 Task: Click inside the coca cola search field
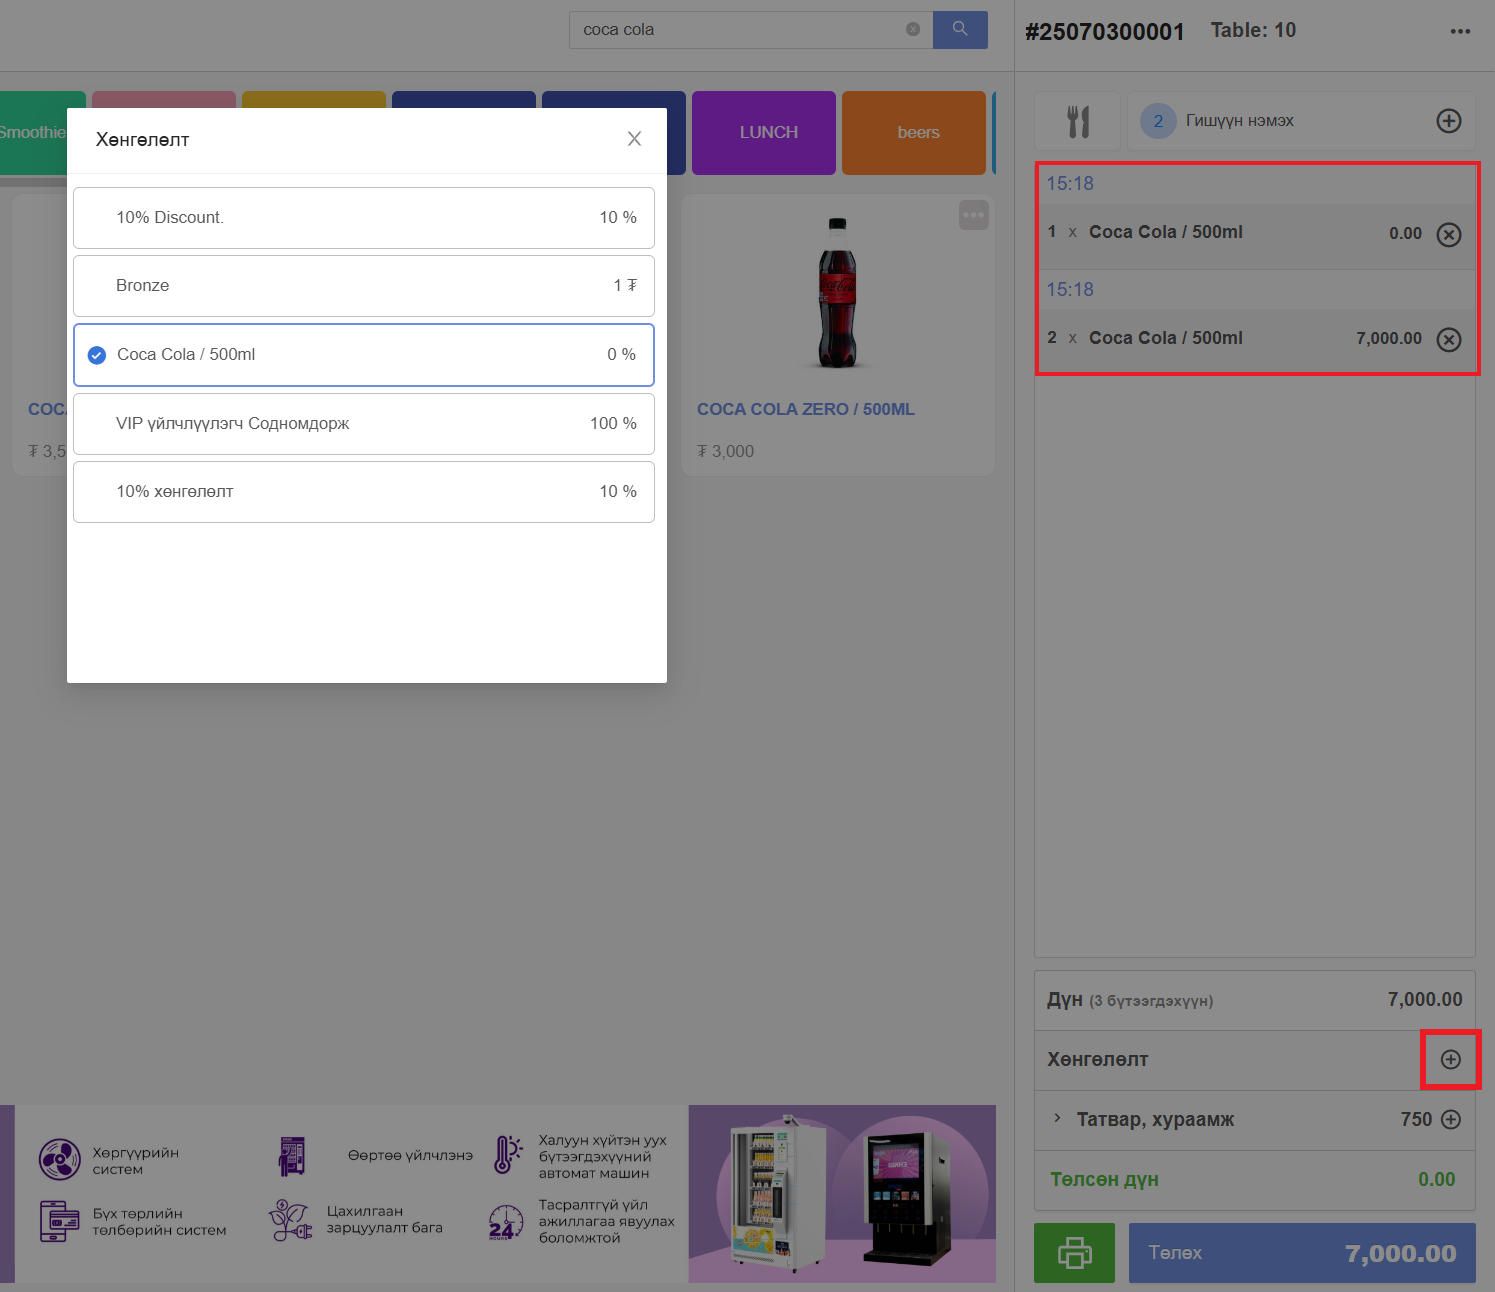[740, 30]
